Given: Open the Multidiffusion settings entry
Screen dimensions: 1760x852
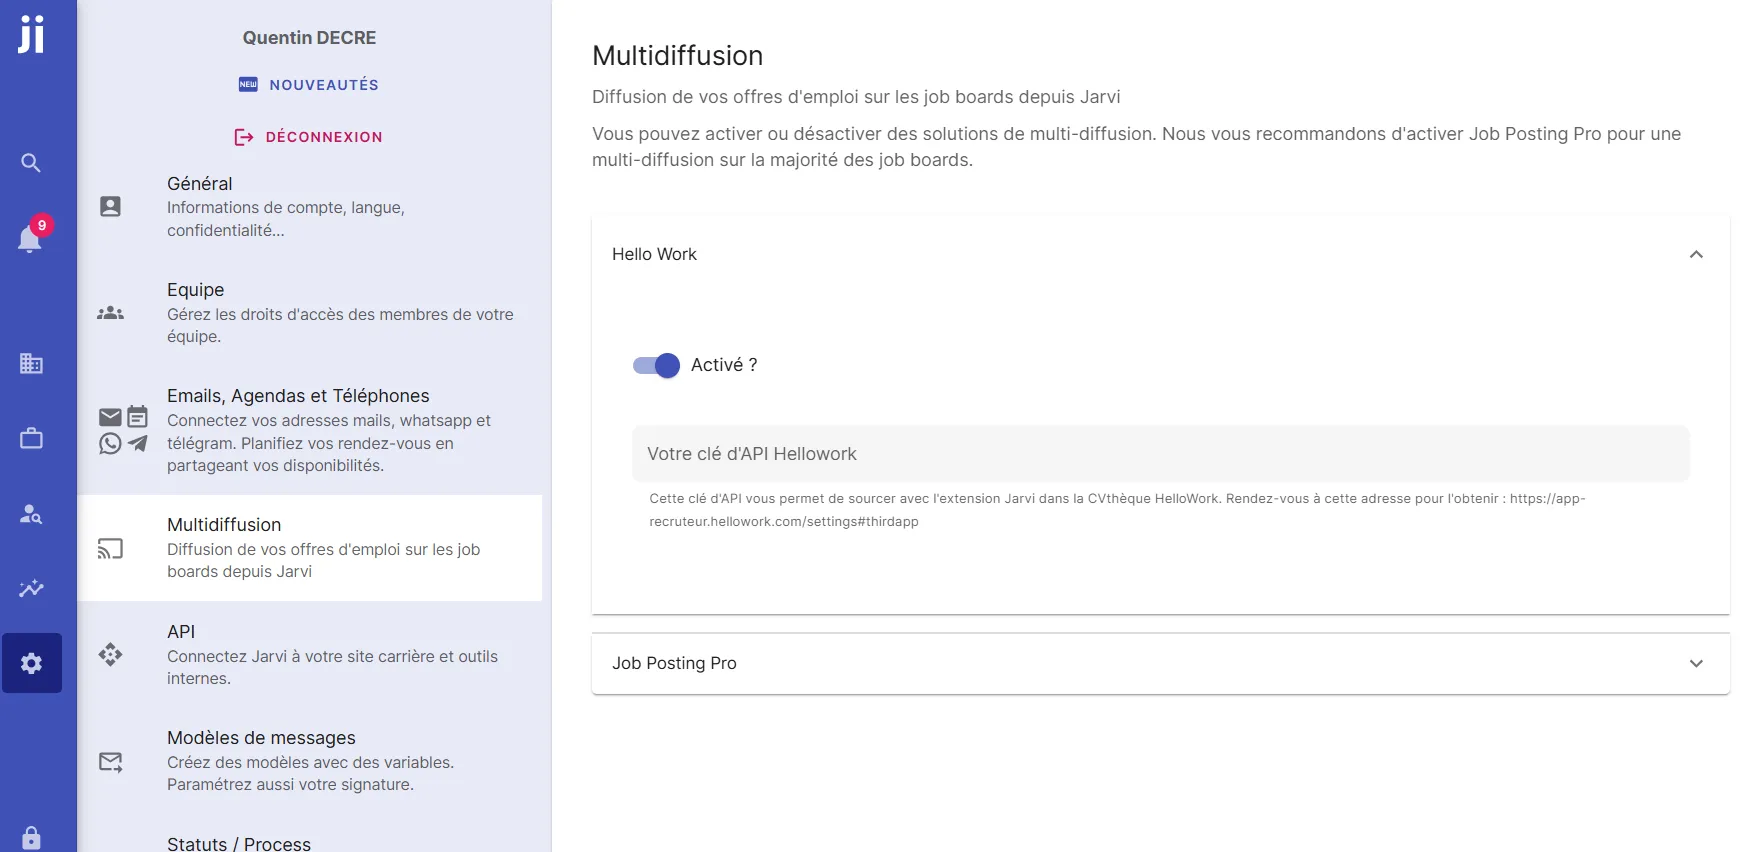Looking at the screenshot, I should click(310, 547).
